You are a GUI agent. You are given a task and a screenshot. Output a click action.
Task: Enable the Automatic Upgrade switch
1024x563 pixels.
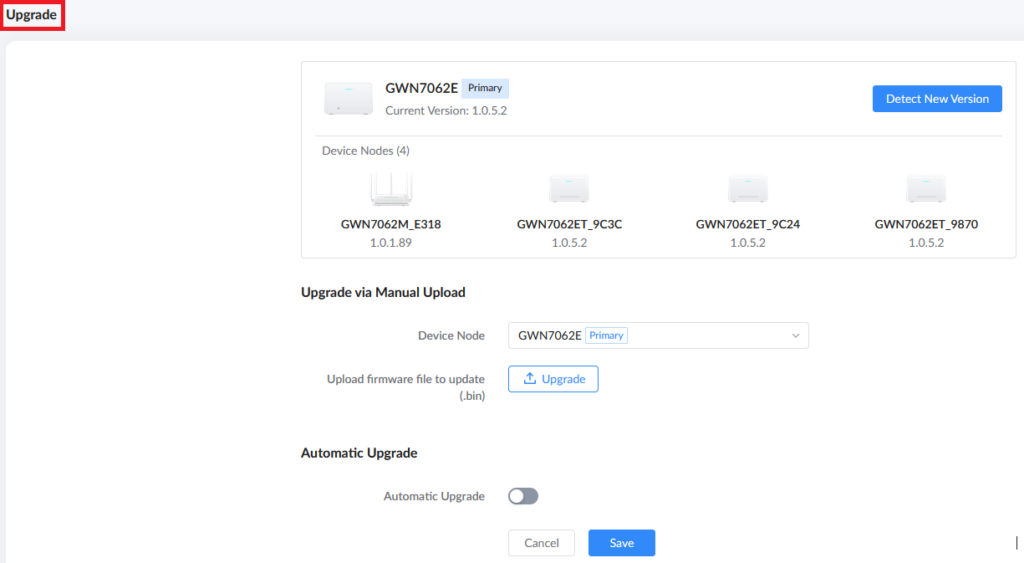(523, 496)
